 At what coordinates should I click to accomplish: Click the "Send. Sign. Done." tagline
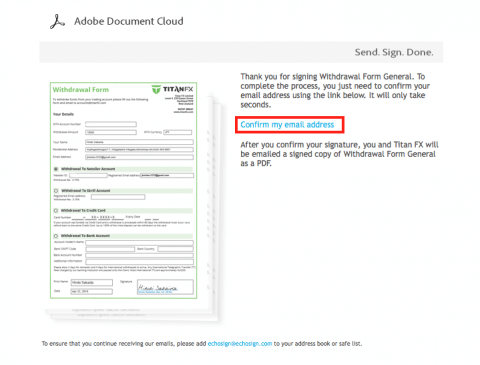(x=394, y=52)
